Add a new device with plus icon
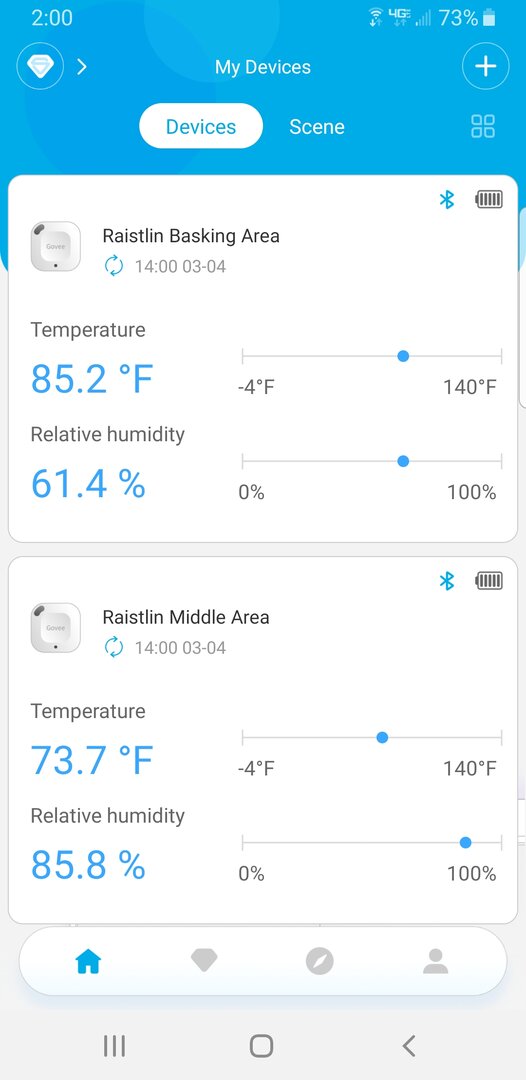 (485, 66)
